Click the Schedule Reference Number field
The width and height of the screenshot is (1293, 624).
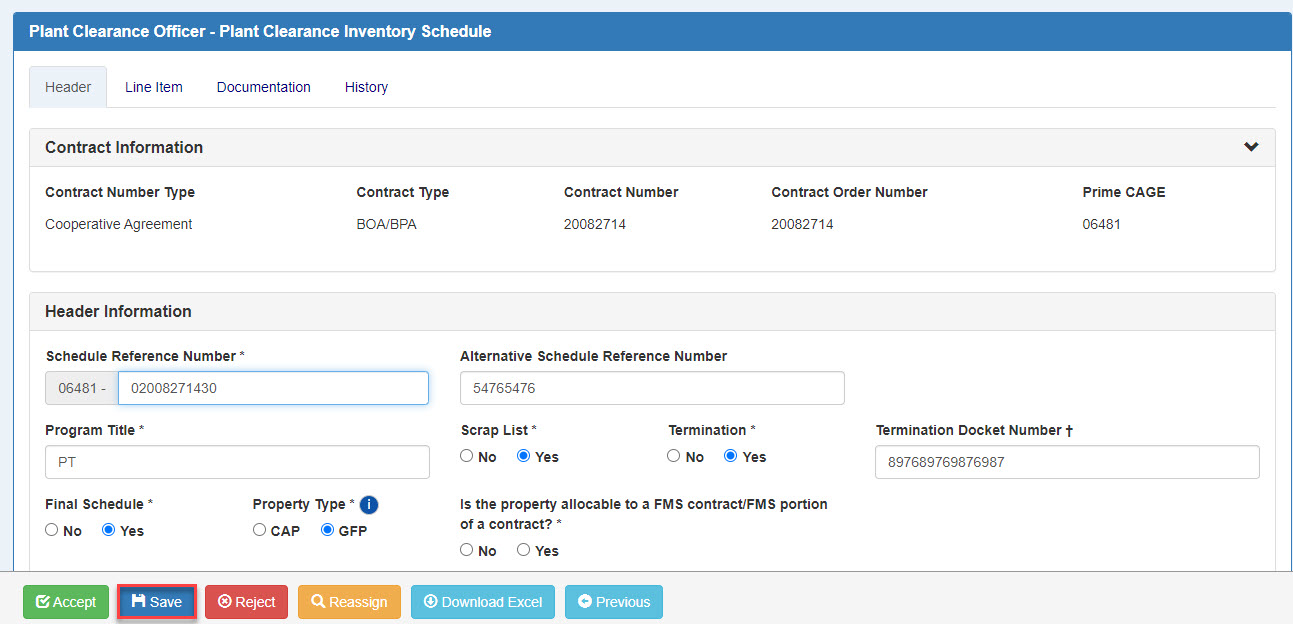272,388
